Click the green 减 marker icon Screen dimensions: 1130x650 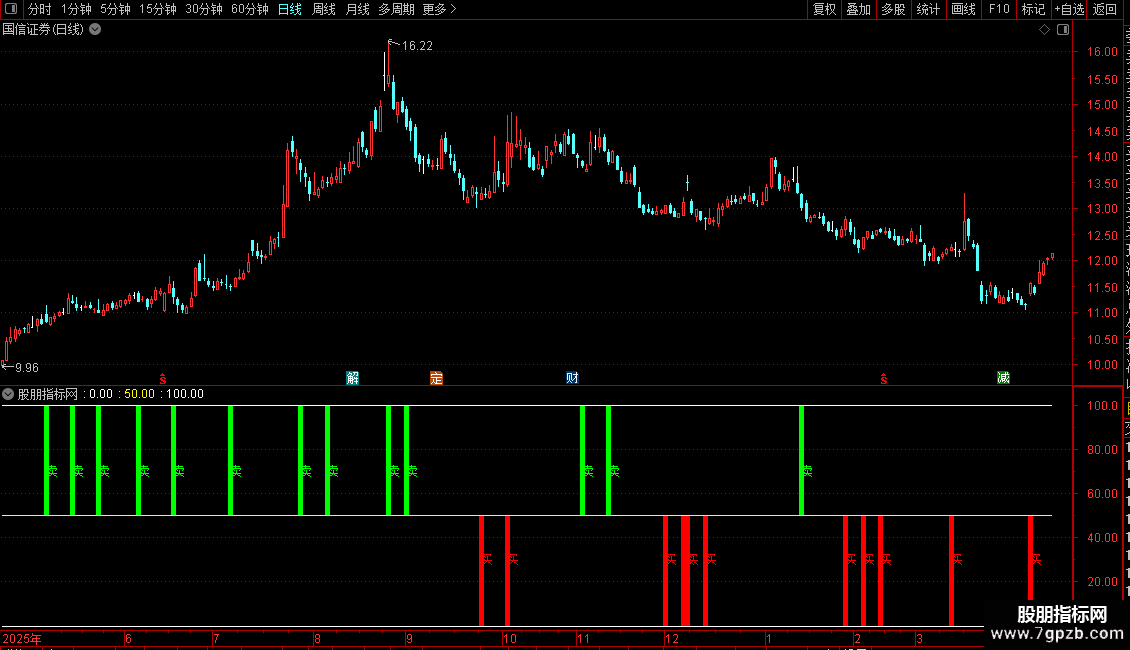tap(1003, 378)
